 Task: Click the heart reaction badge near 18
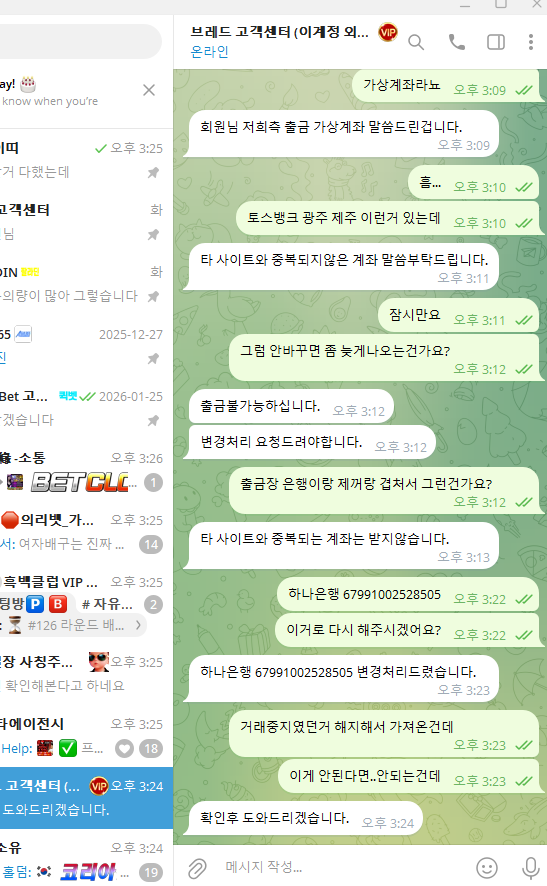124,749
